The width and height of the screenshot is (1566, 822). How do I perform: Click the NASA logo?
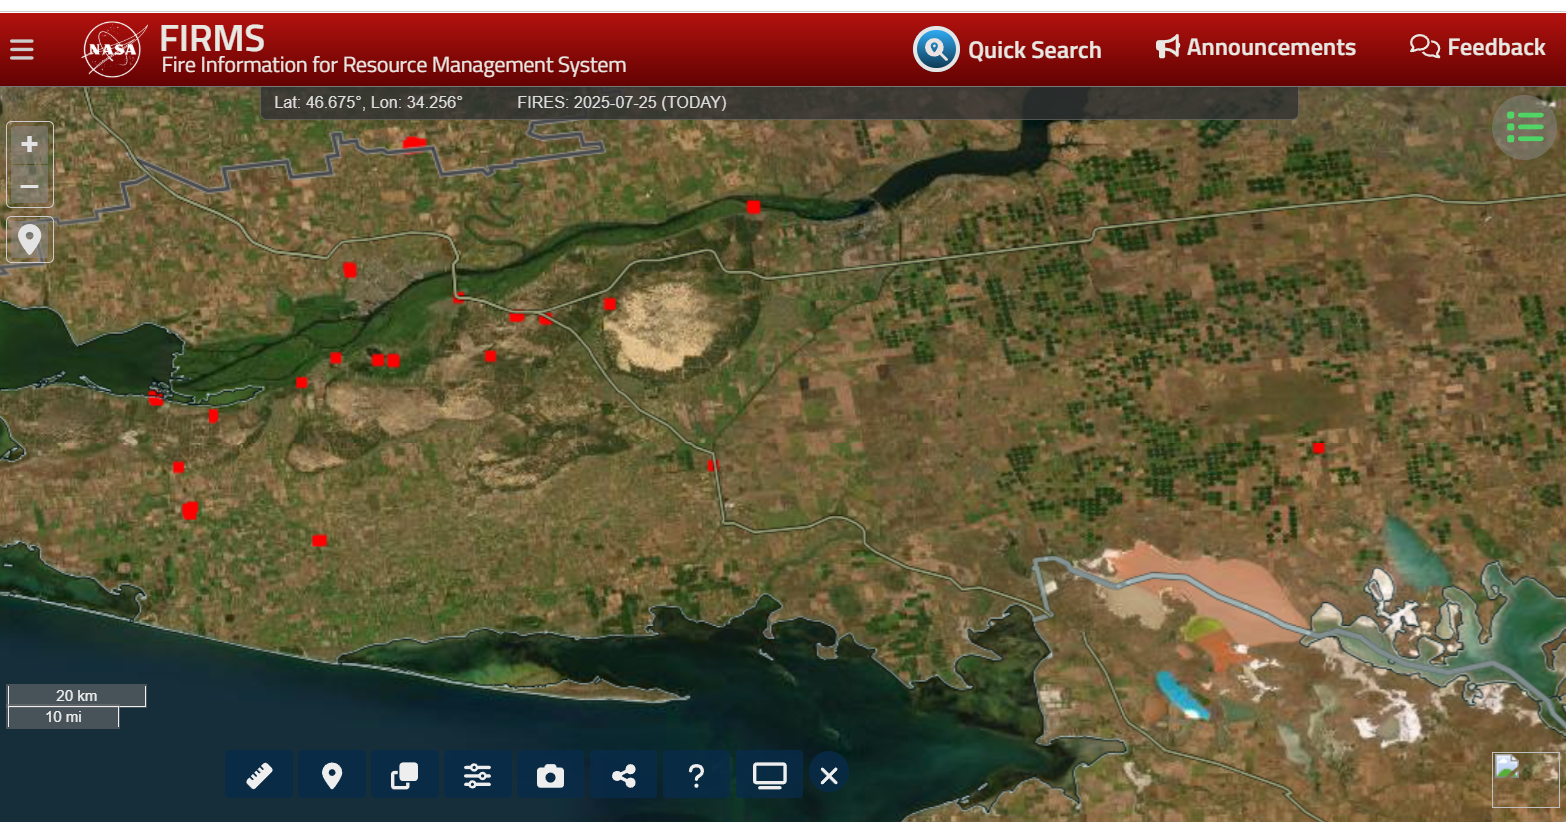point(113,49)
